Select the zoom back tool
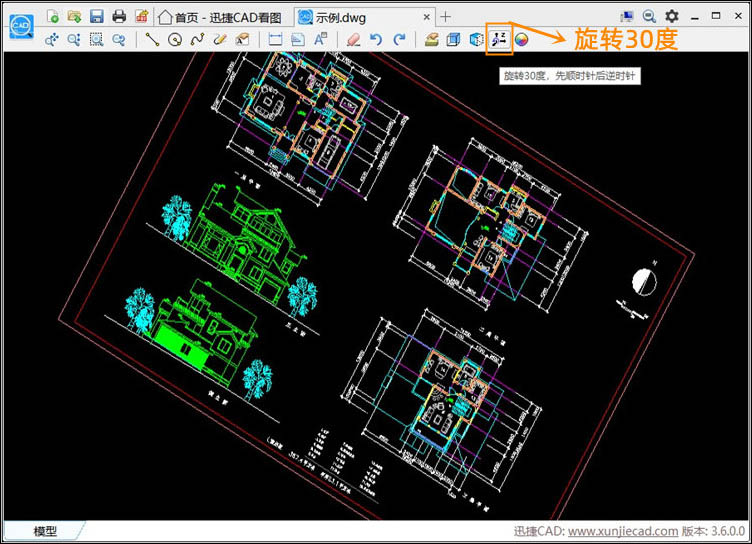Image resolution: width=752 pixels, height=544 pixels. [x=118, y=39]
